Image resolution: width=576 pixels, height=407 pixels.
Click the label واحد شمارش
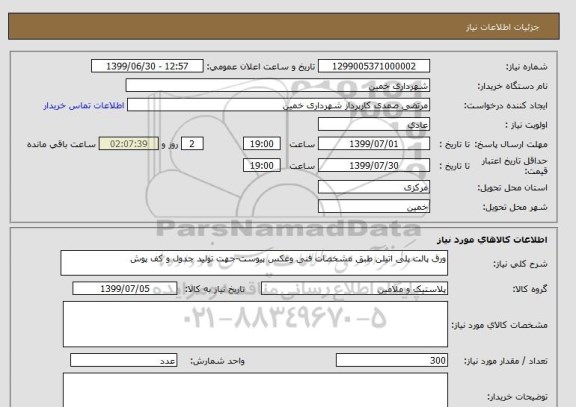click(x=217, y=361)
